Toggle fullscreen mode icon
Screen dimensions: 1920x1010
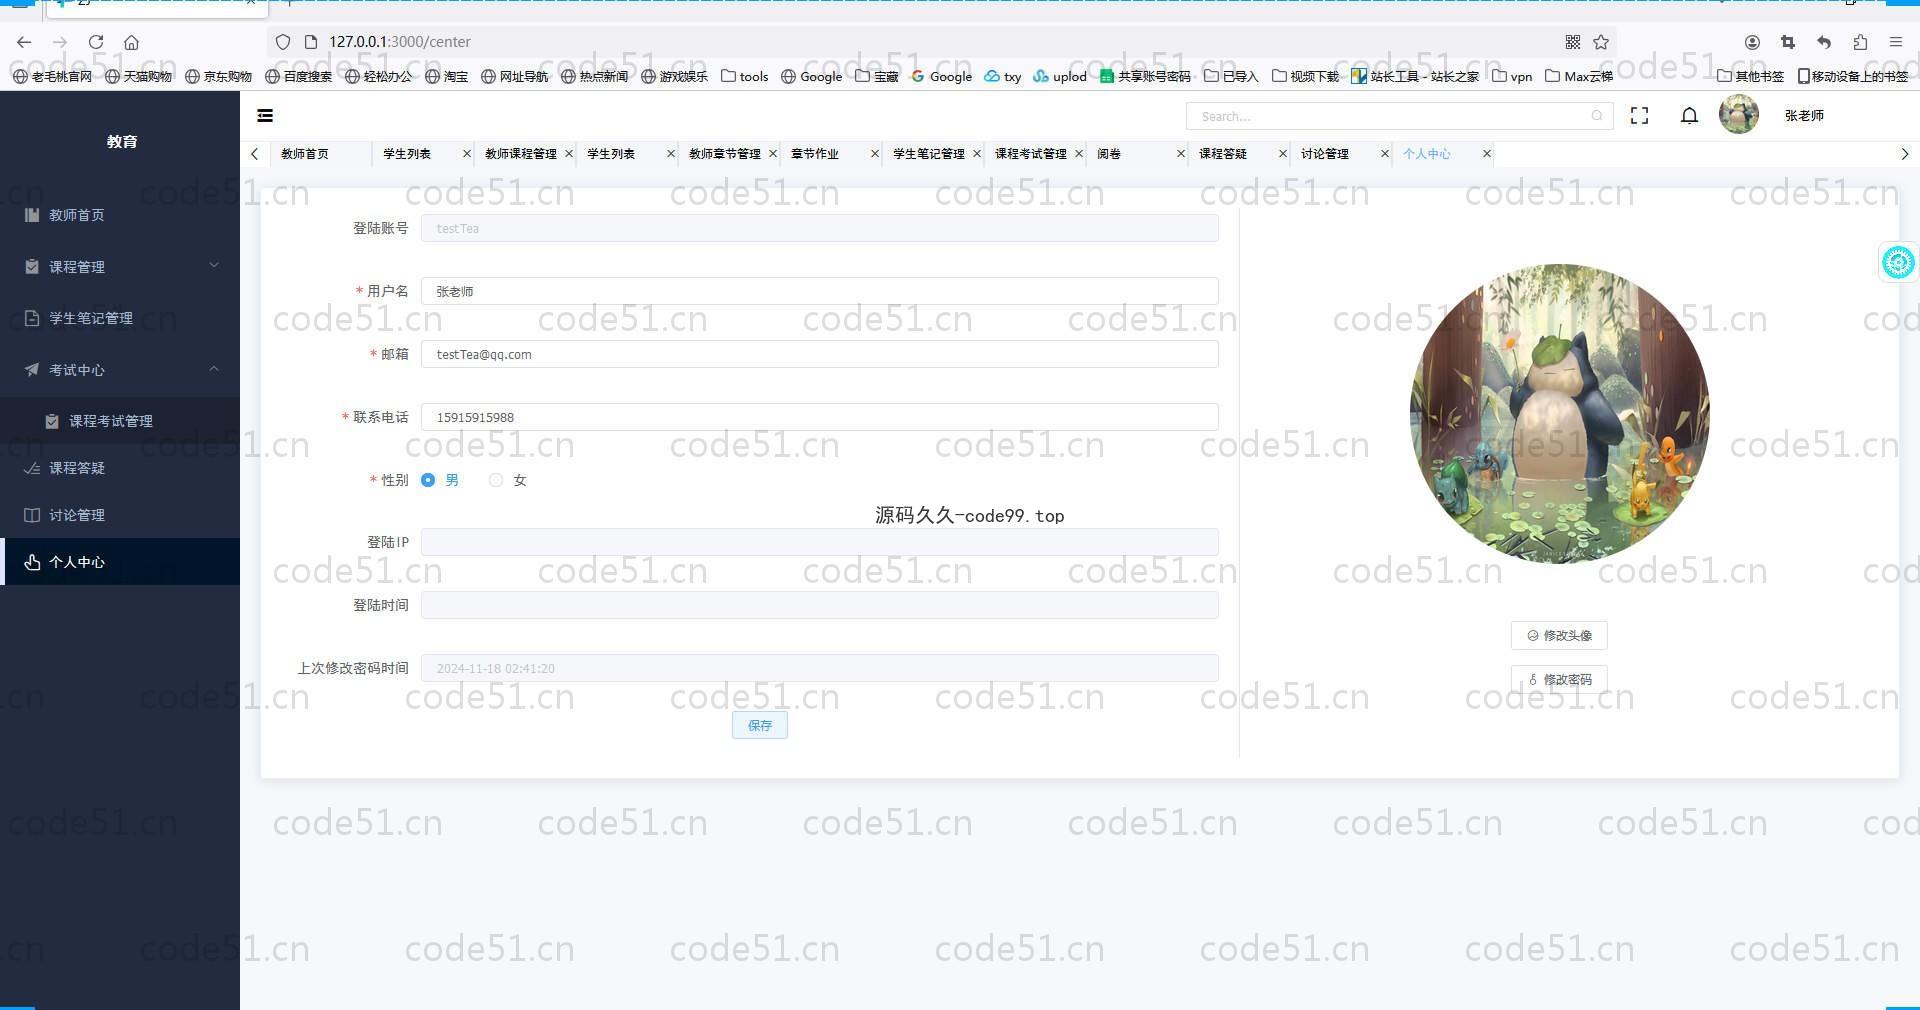[1639, 116]
